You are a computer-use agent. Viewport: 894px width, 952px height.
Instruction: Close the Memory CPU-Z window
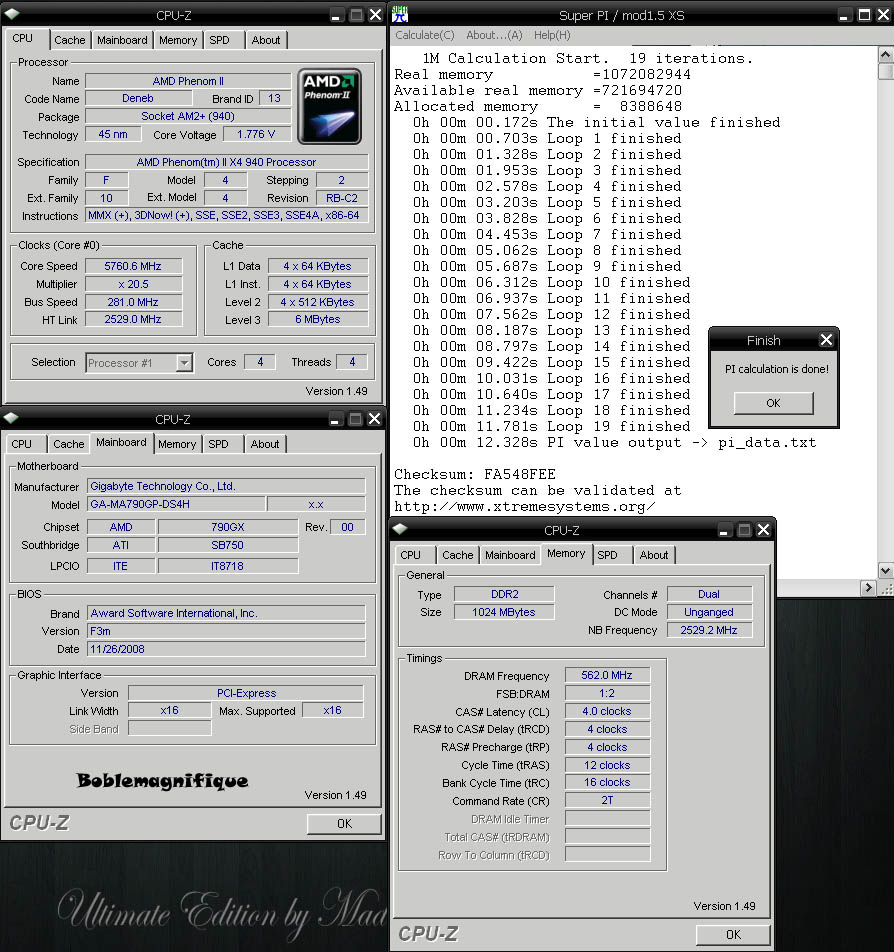click(x=763, y=529)
